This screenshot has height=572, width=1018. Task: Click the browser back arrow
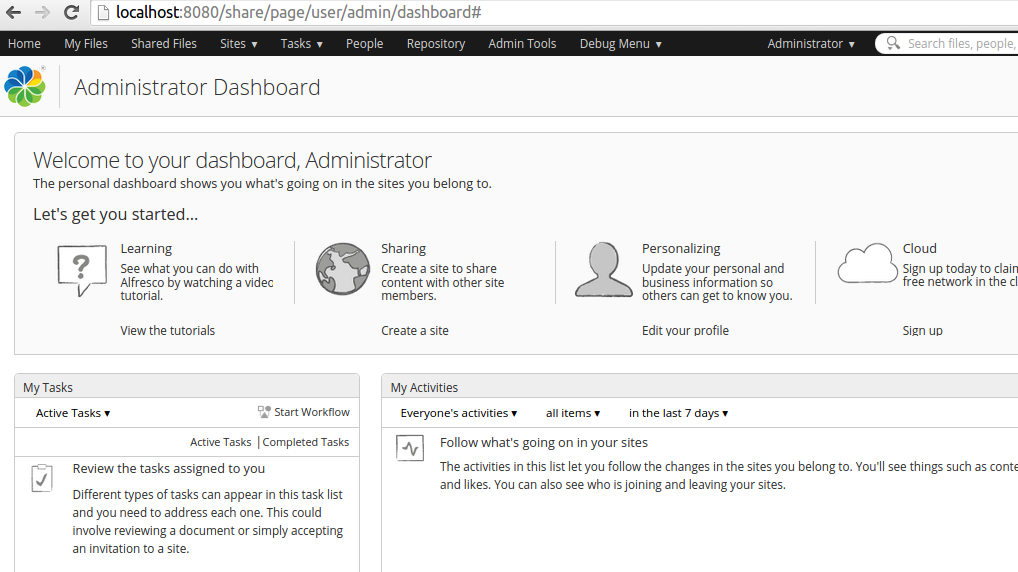[13, 12]
